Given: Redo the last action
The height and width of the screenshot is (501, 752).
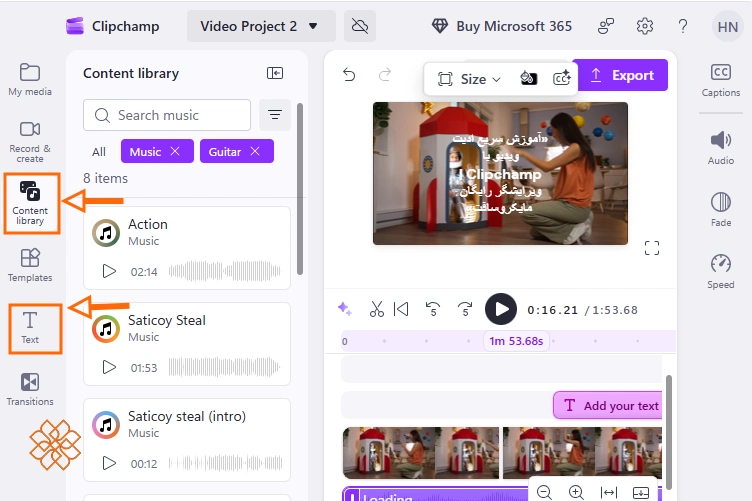Looking at the screenshot, I should click(x=385, y=75).
